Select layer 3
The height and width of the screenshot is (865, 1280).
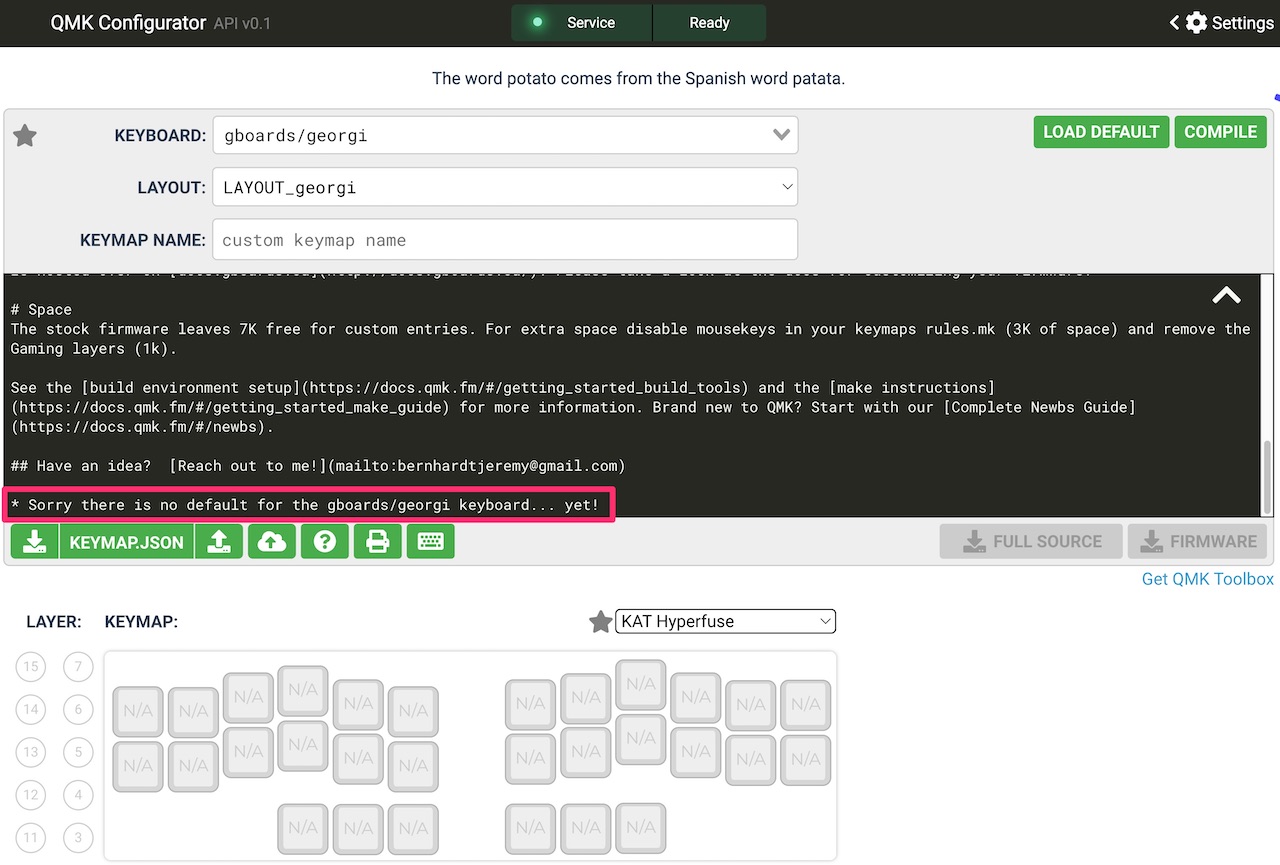pyautogui.click(x=78, y=838)
